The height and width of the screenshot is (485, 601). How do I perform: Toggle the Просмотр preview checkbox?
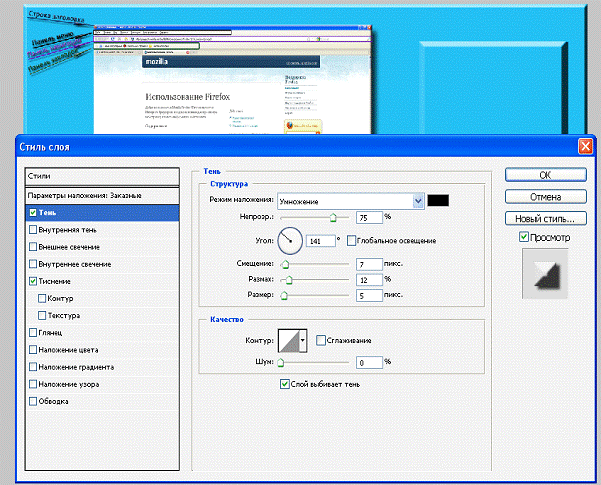coord(525,238)
